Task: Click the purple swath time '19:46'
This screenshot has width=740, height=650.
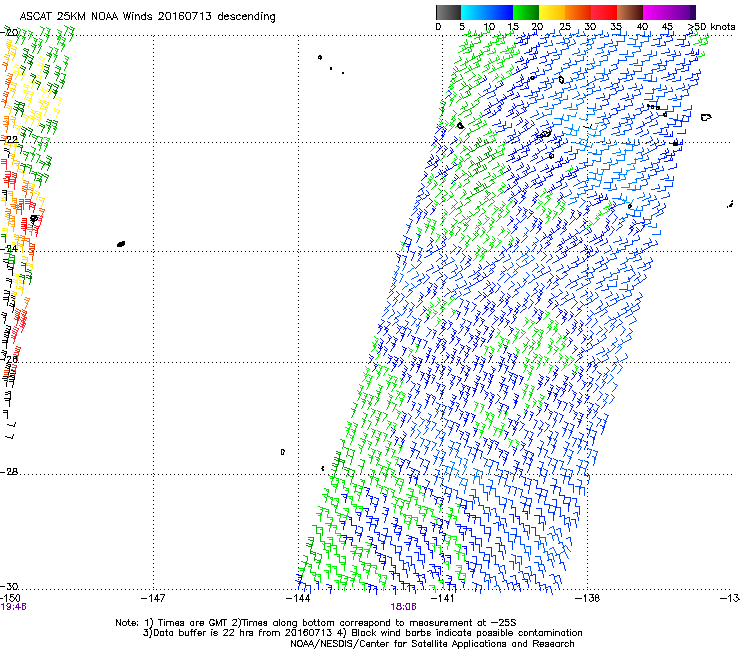Action: point(13,607)
